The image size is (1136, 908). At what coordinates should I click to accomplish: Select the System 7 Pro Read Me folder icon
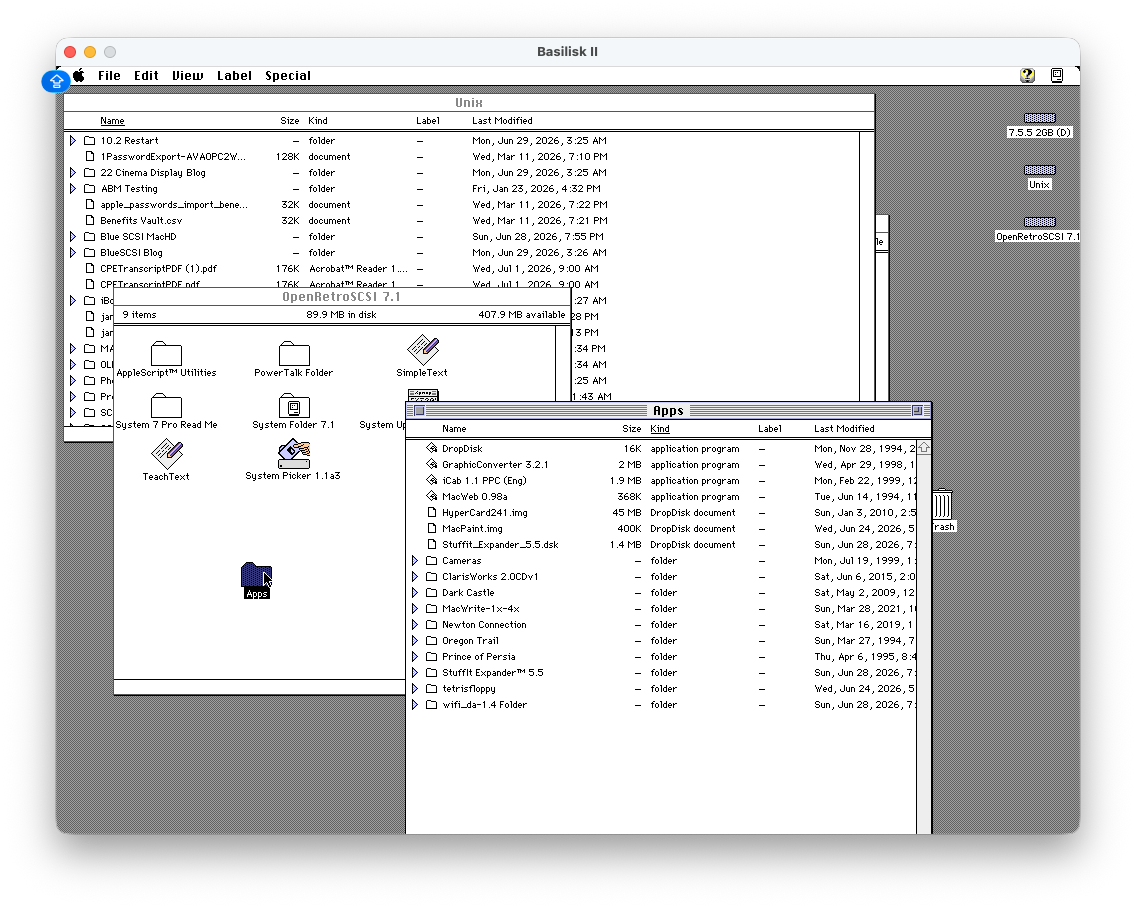pos(166,405)
